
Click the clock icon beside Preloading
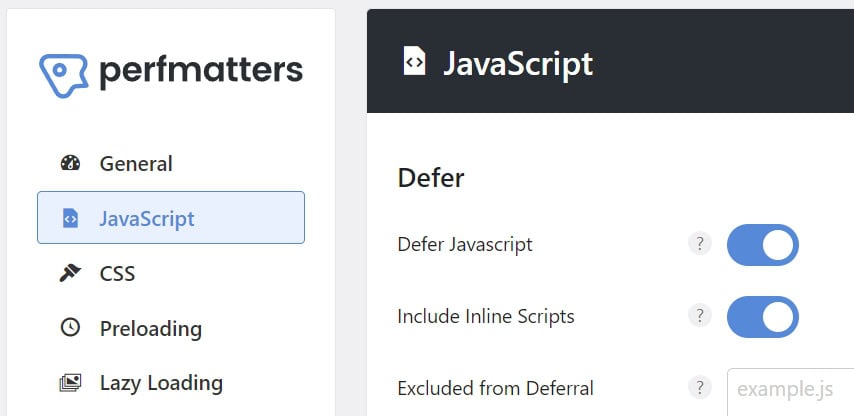pyautogui.click(x=70, y=328)
